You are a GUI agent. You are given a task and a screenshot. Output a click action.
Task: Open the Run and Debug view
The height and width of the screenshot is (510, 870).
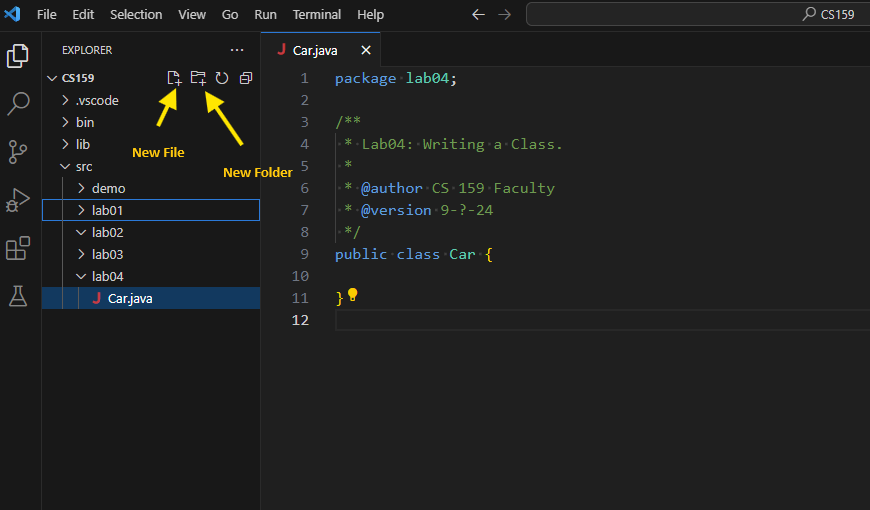[18, 200]
